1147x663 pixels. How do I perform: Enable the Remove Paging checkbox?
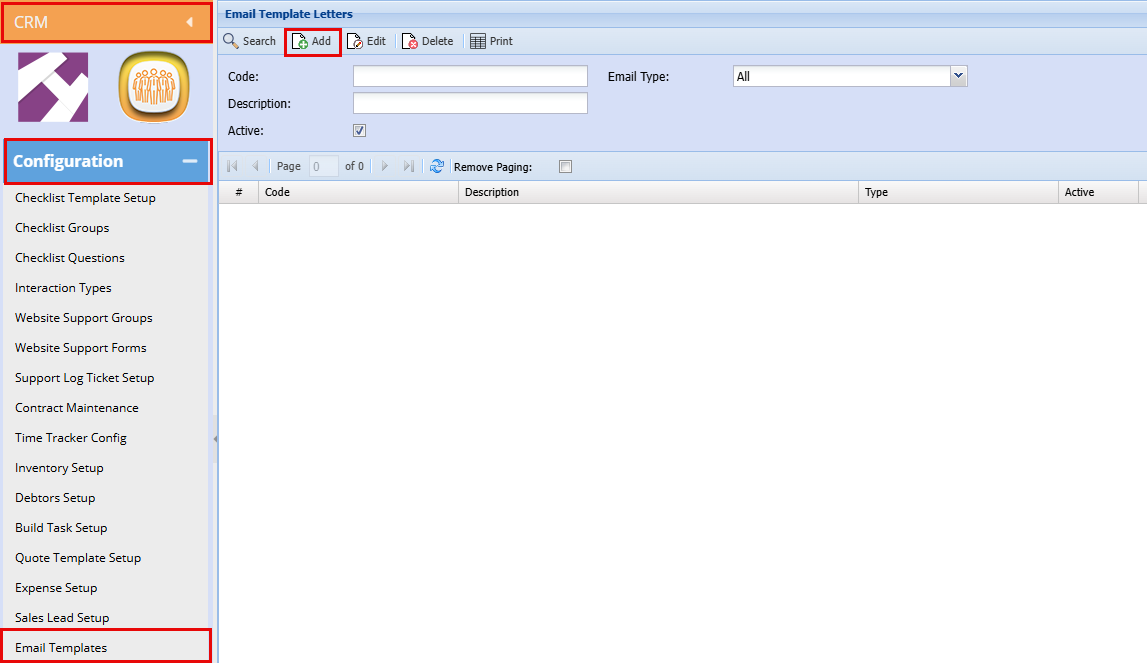point(565,166)
